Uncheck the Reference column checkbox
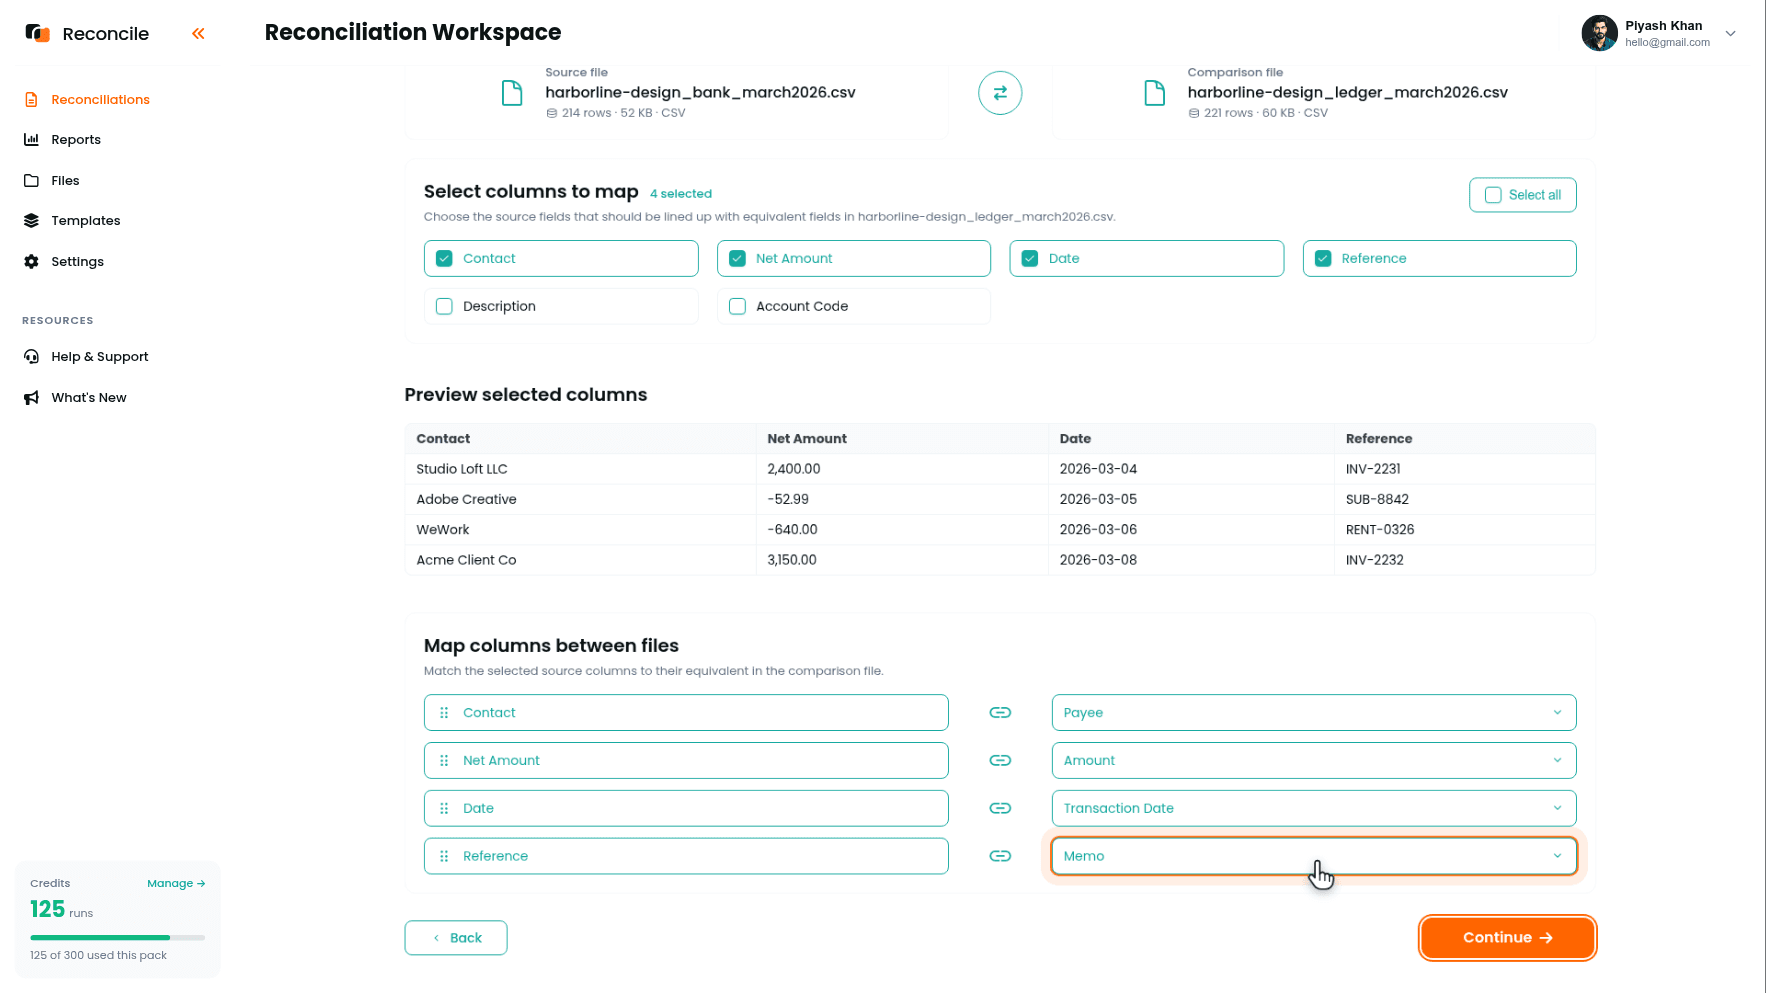This screenshot has height=993, width=1766. click(x=1323, y=258)
